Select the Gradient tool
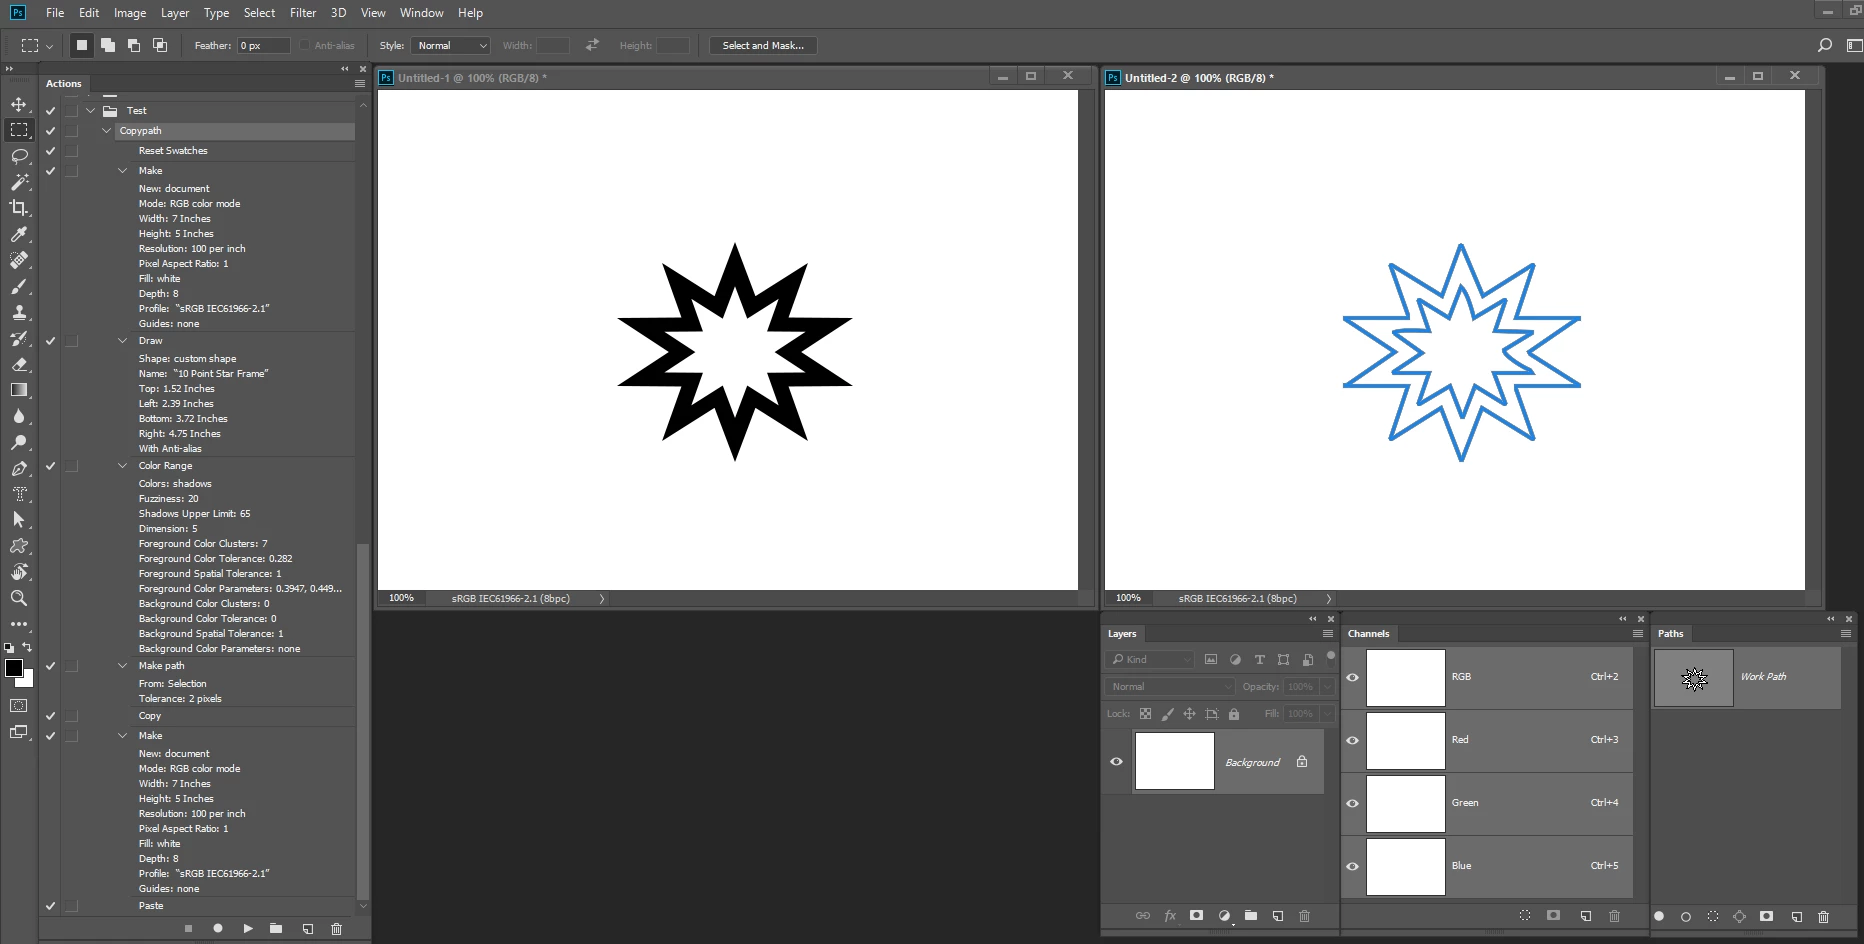The height and width of the screenshot is (944, 1864). [x=19, y=390]
